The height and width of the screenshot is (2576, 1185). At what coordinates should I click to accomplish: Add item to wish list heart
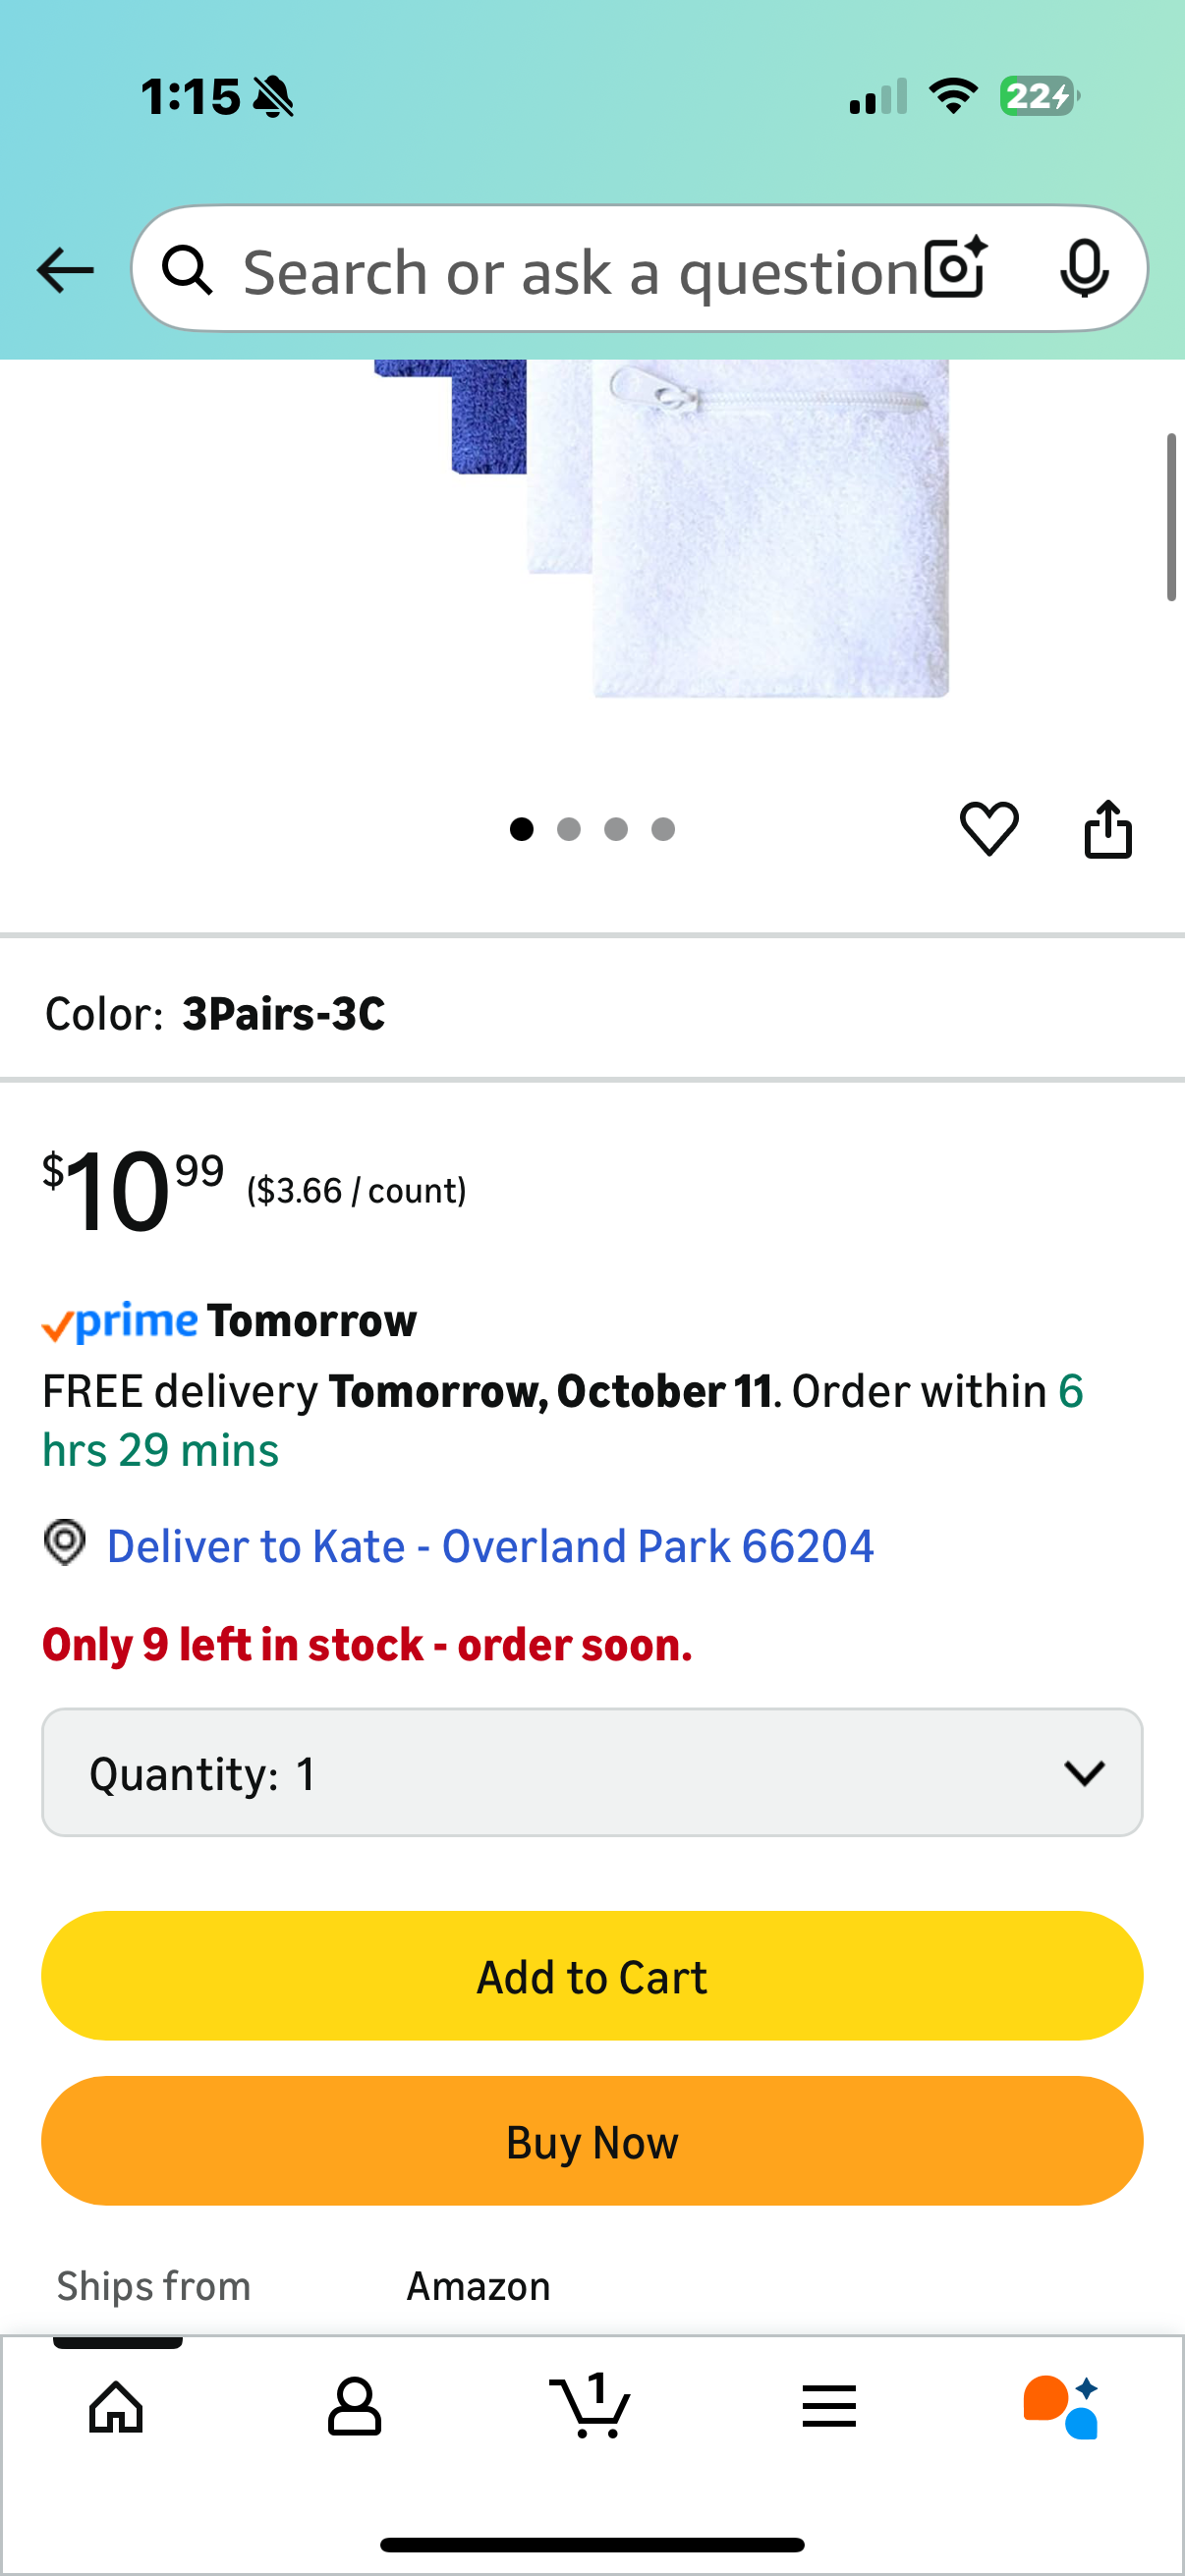(x=989, y=829)
